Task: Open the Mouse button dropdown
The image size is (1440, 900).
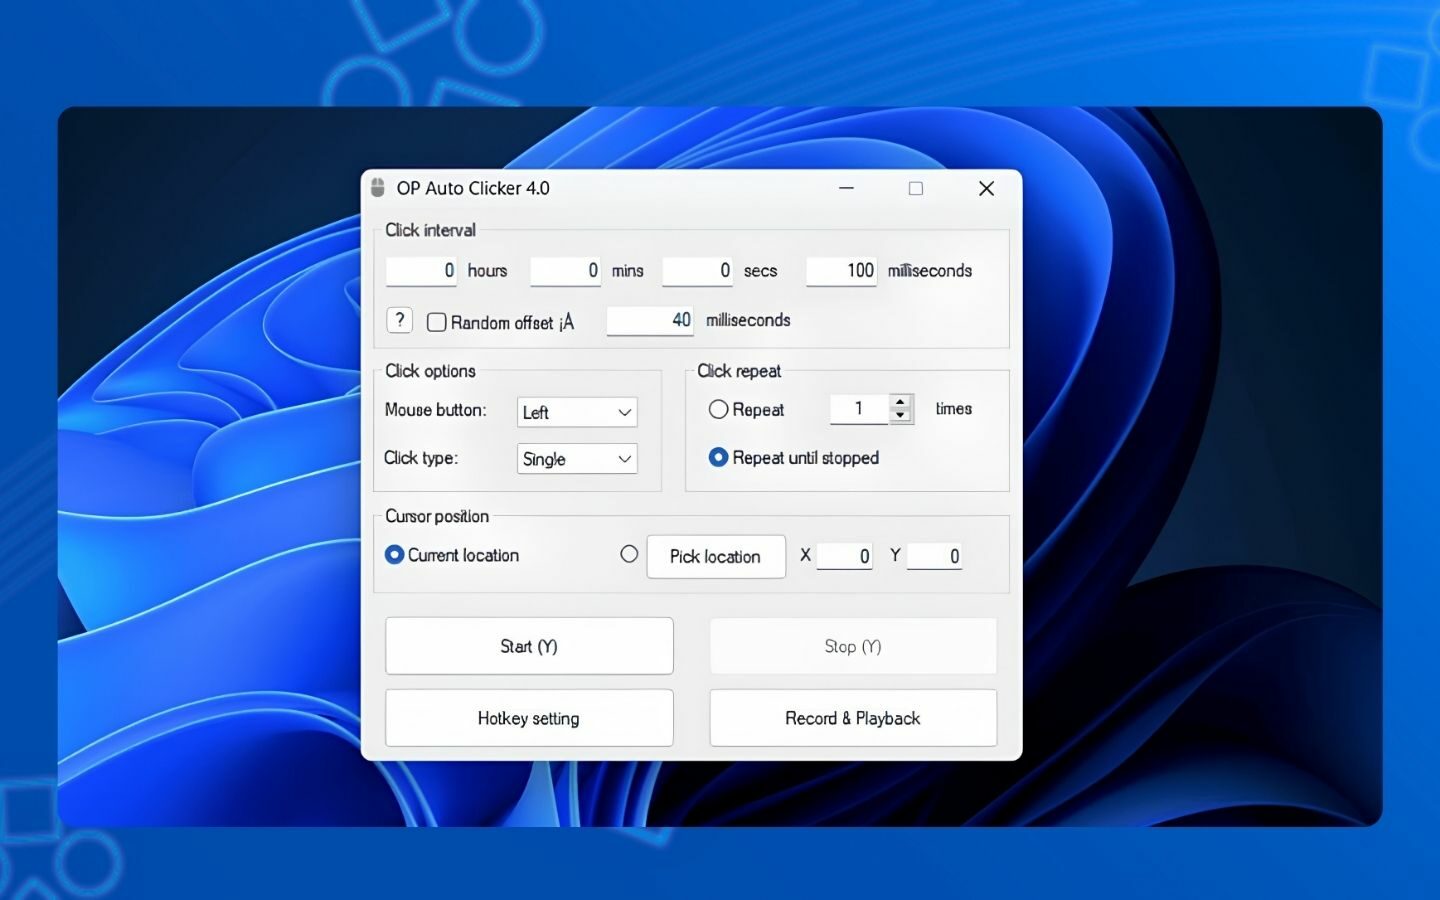Action: (577, 412)
